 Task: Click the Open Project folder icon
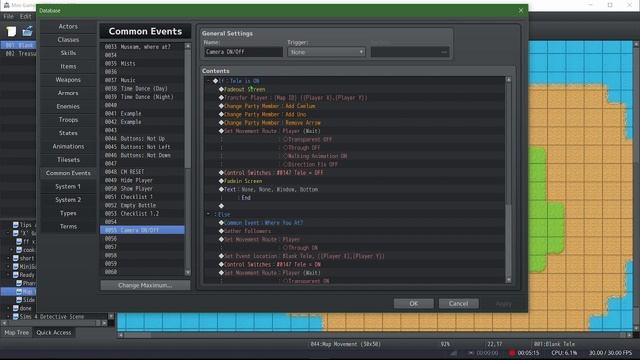pyautogui.click(x=27, y=31)
